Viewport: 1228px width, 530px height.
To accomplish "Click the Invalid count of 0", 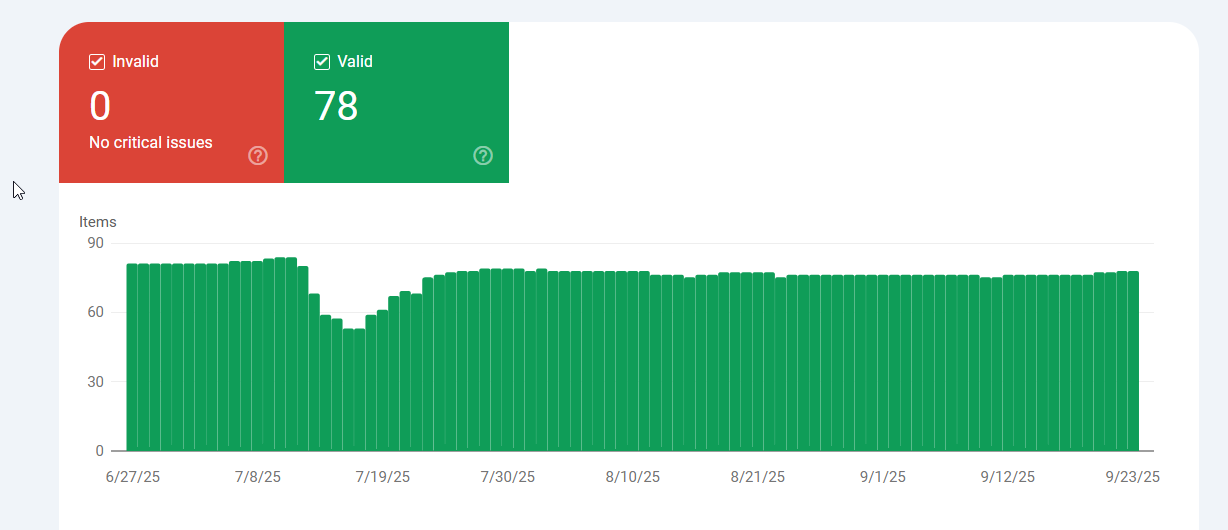I will pyautogui.click(x=100, y=106).
